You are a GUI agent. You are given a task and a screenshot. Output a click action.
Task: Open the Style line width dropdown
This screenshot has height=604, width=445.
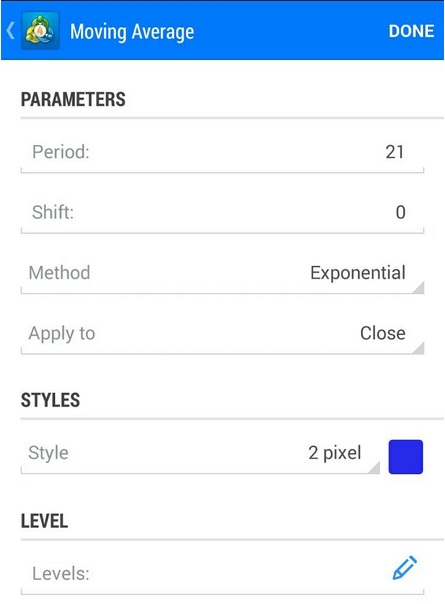pyautogui.click(x=200, y=454)
